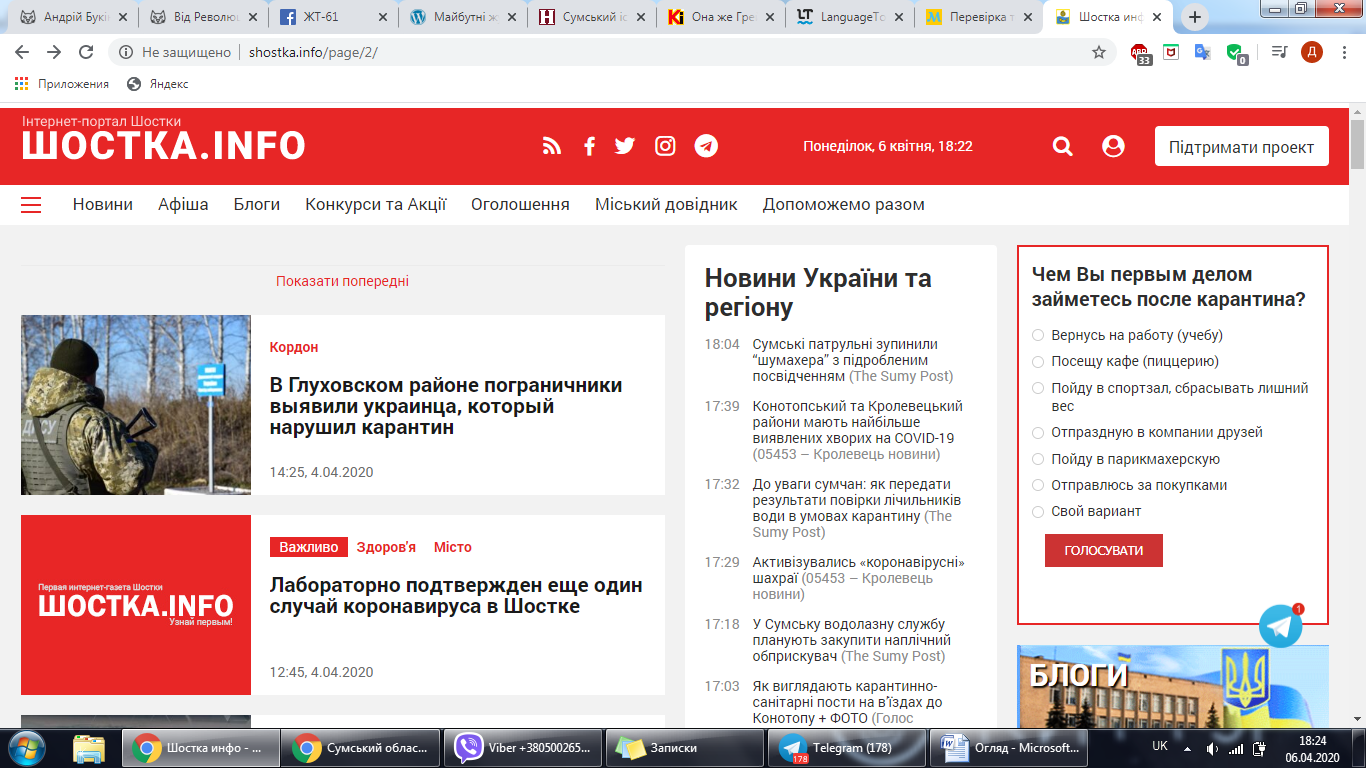This screenshot has height=768, width=1366.
Task: Open File Explorer from the taskbar
Action: click(x=90, y=747)
